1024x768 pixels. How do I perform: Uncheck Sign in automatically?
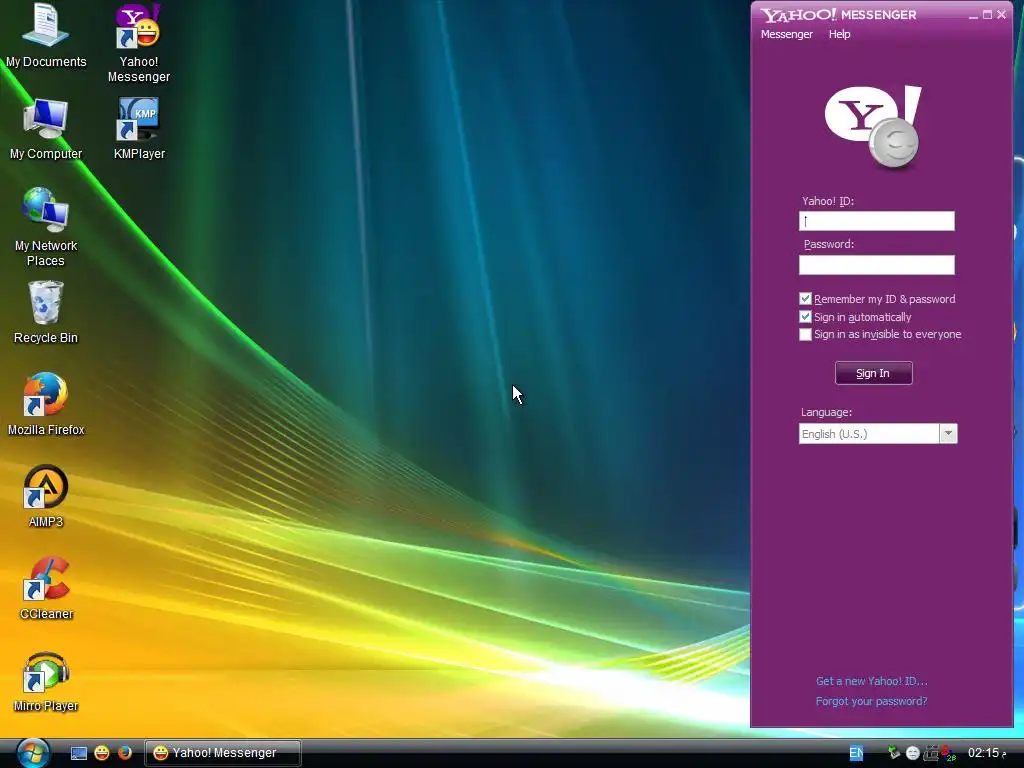click(805, 317)
